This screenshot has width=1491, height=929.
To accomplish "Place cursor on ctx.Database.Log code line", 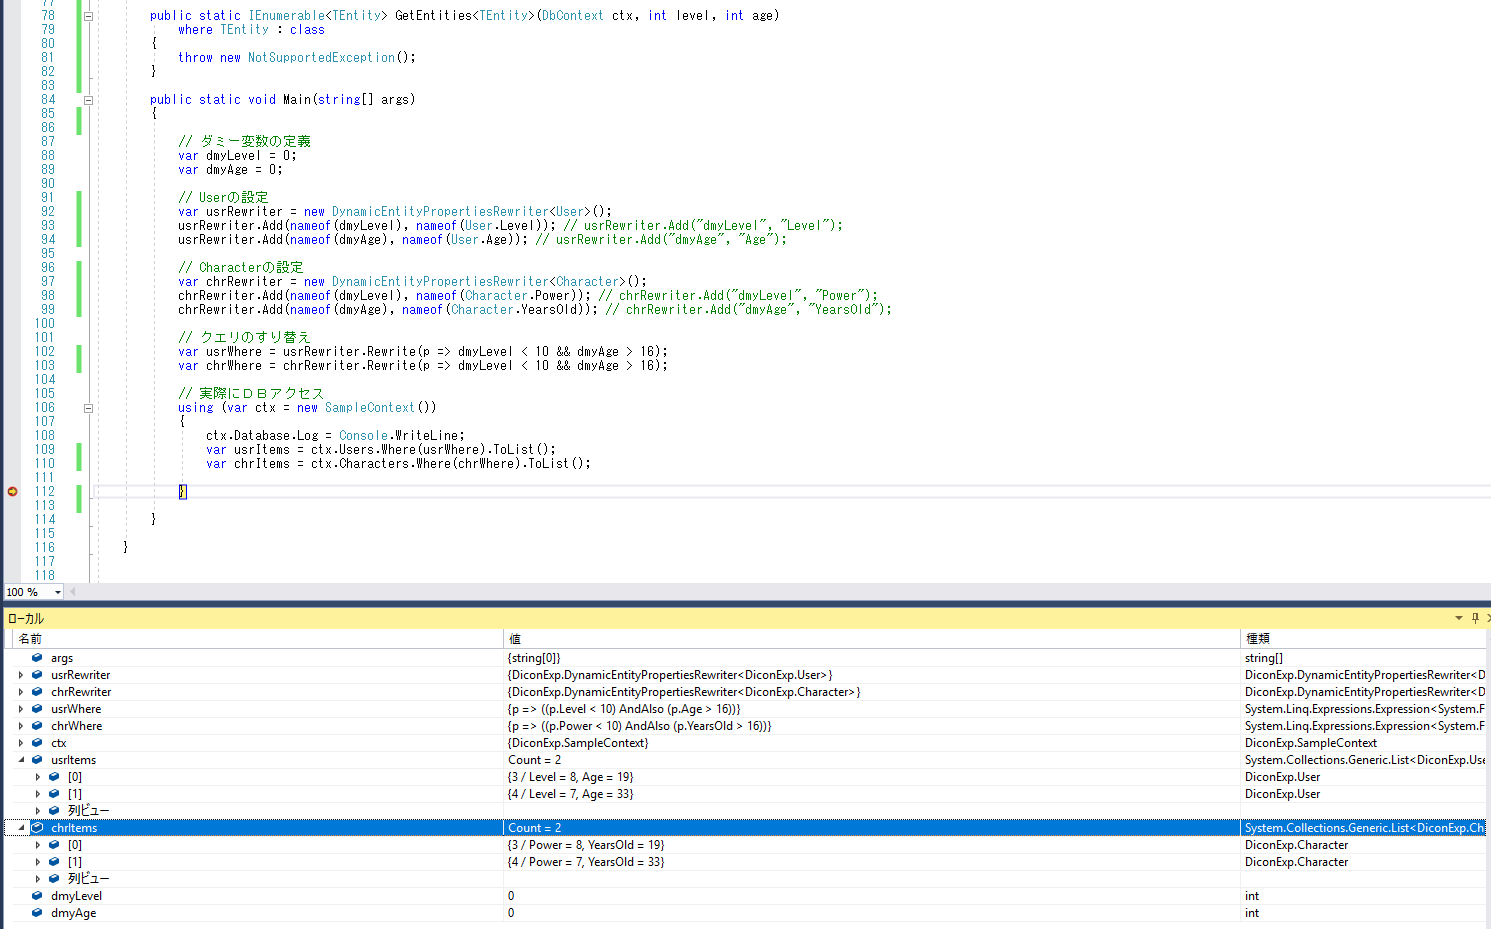I will coord(335,436).
